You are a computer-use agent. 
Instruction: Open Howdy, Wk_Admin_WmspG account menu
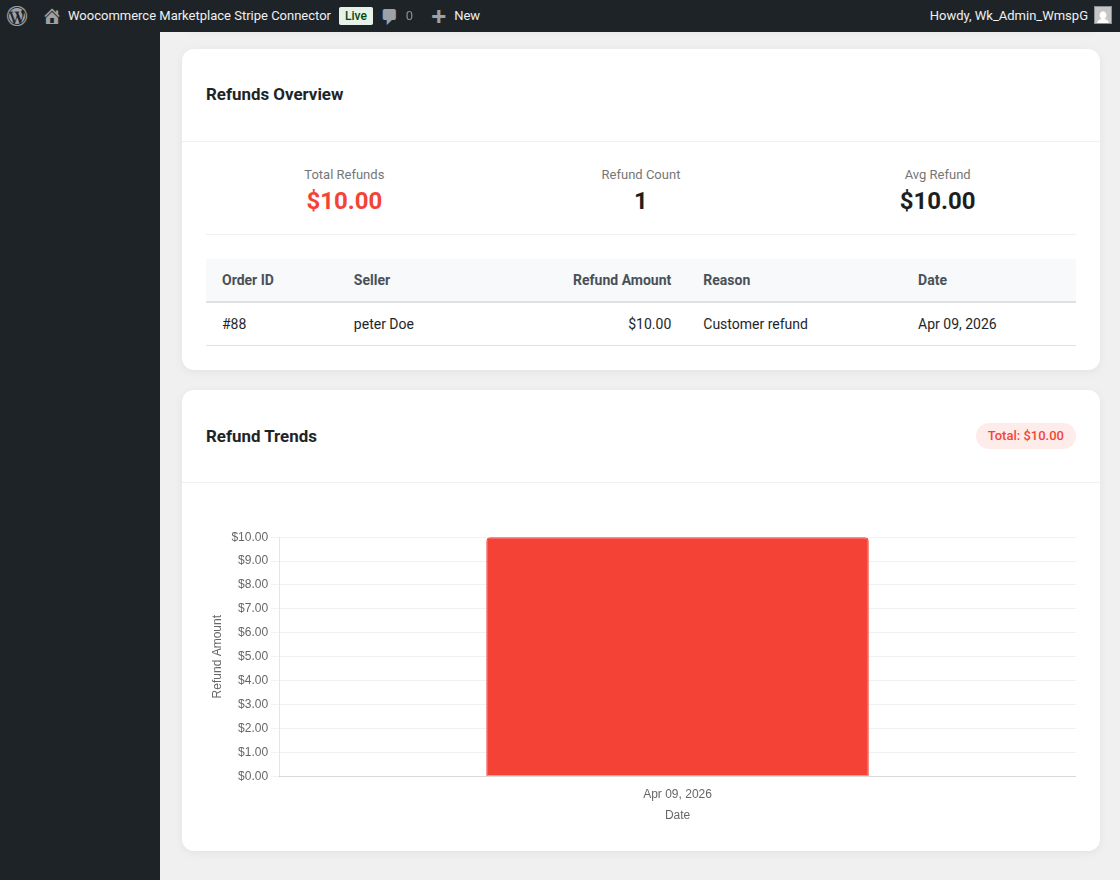tap(1008, 16)
